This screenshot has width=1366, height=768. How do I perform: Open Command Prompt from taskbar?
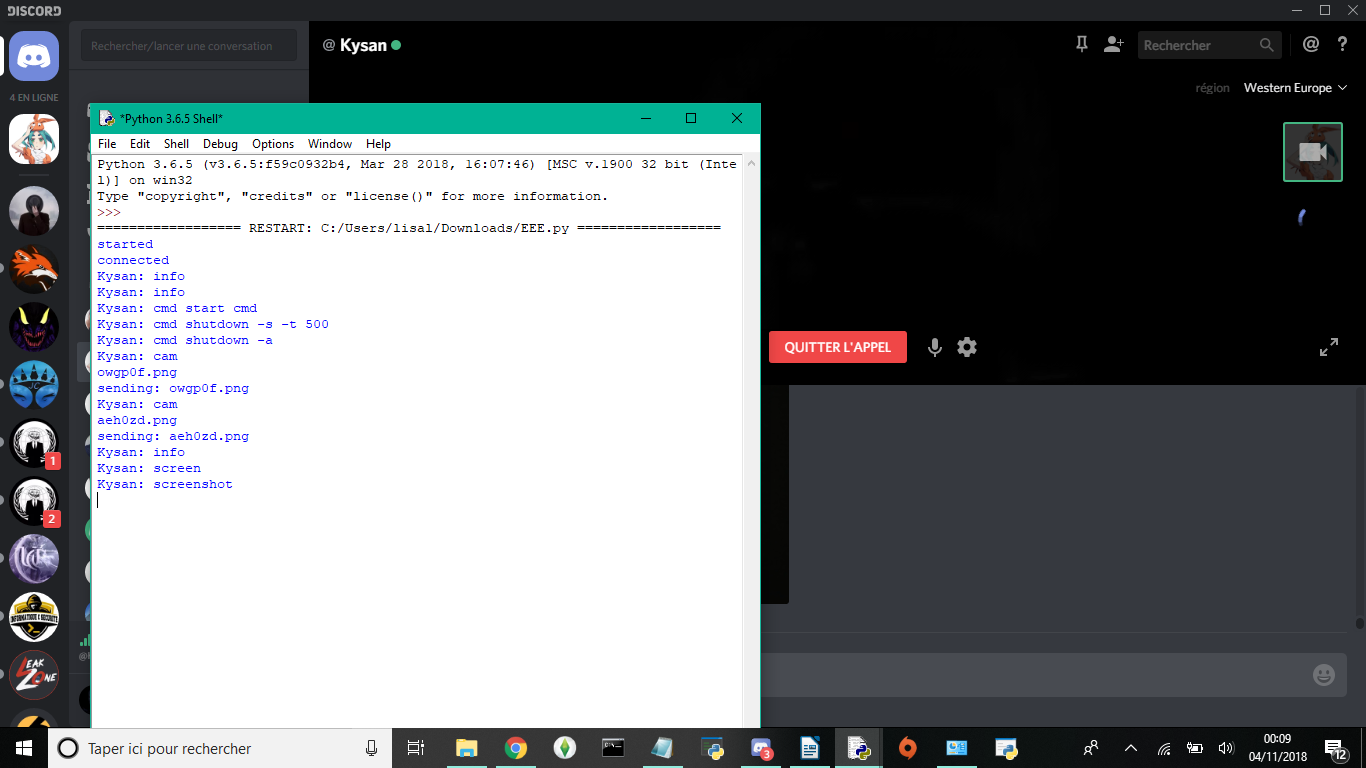[x=613, y=748]
